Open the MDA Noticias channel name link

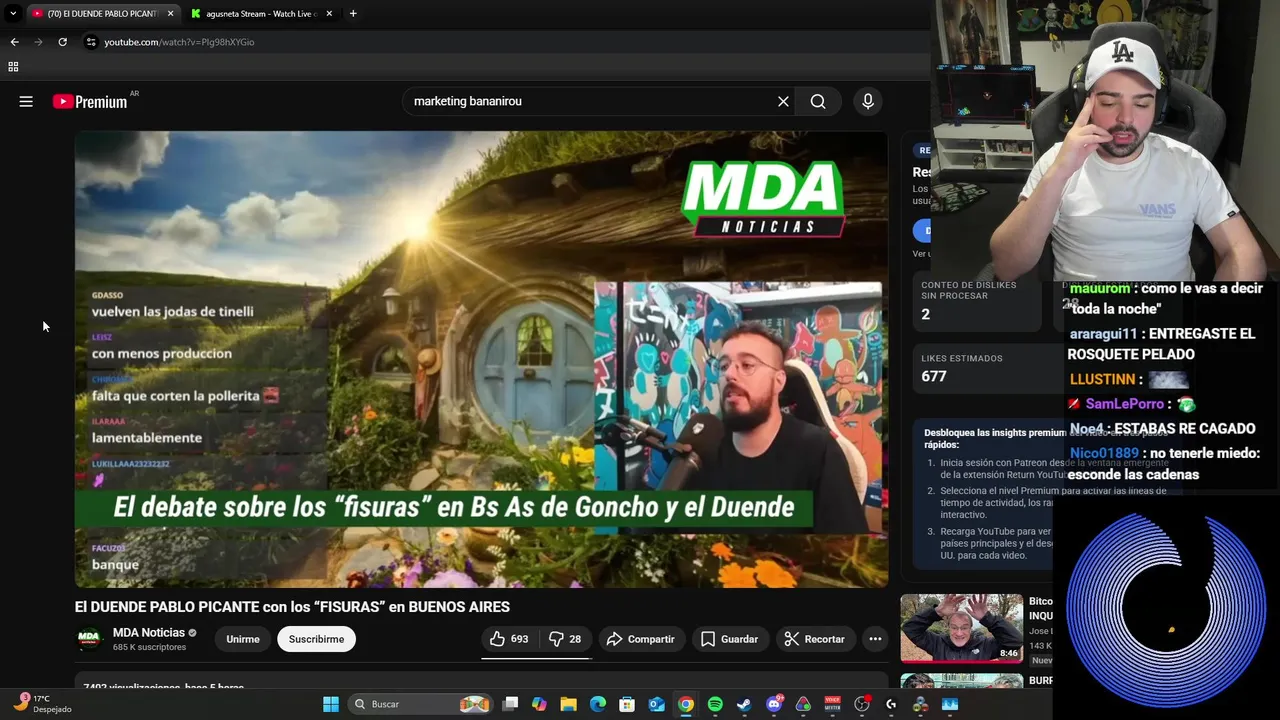pos(149,633)
